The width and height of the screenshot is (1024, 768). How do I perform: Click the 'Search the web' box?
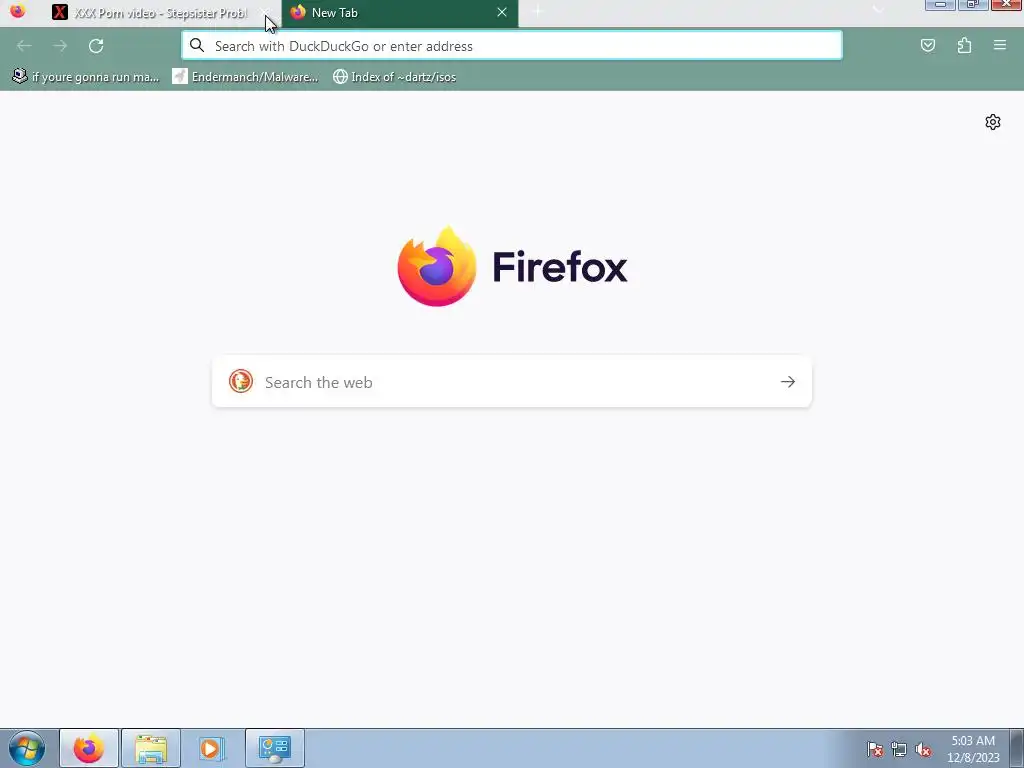pos(512,382)
